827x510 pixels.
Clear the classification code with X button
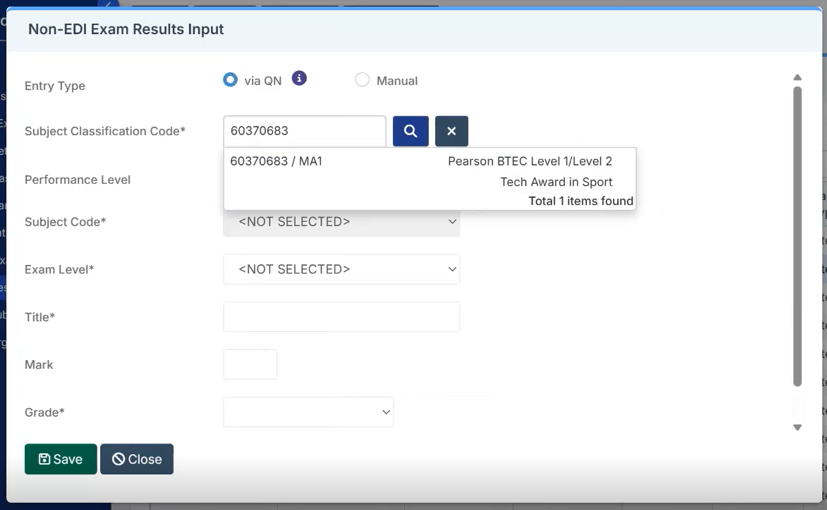pyautogui.click(x=451, y=131)
